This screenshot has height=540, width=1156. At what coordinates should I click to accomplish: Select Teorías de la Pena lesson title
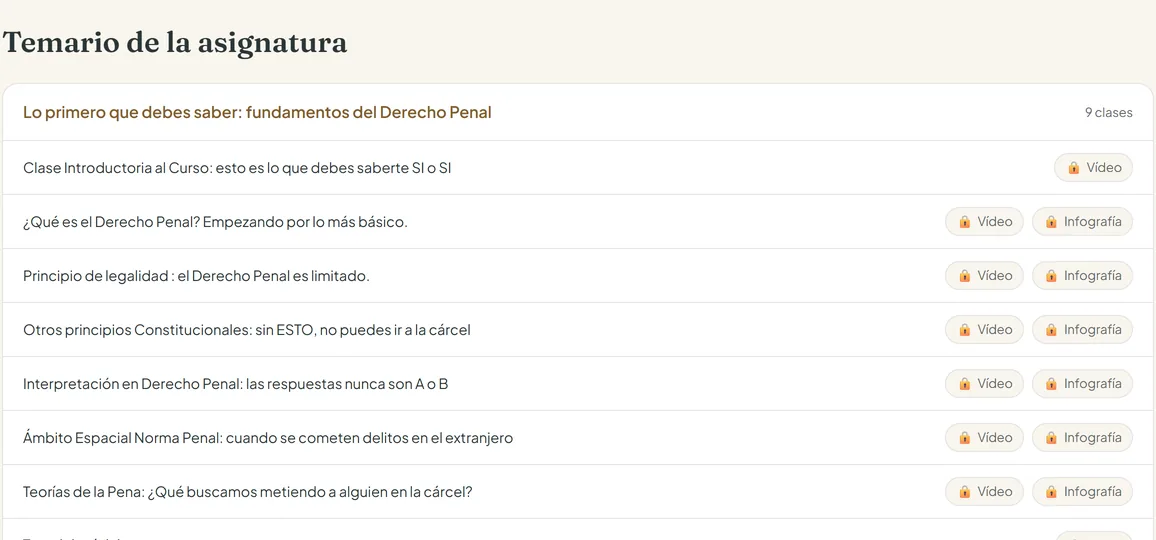pyautogui.click(x=247, y=491)
